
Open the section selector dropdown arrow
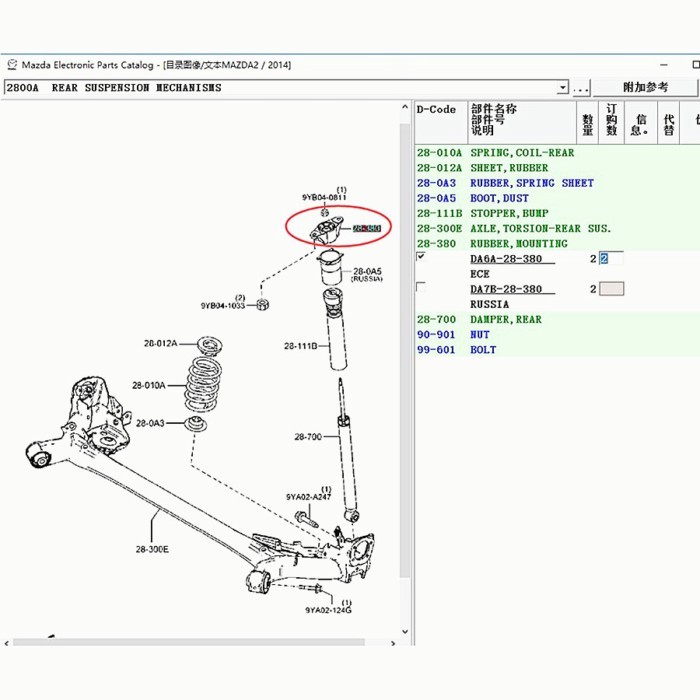click(x=562, y=88)
